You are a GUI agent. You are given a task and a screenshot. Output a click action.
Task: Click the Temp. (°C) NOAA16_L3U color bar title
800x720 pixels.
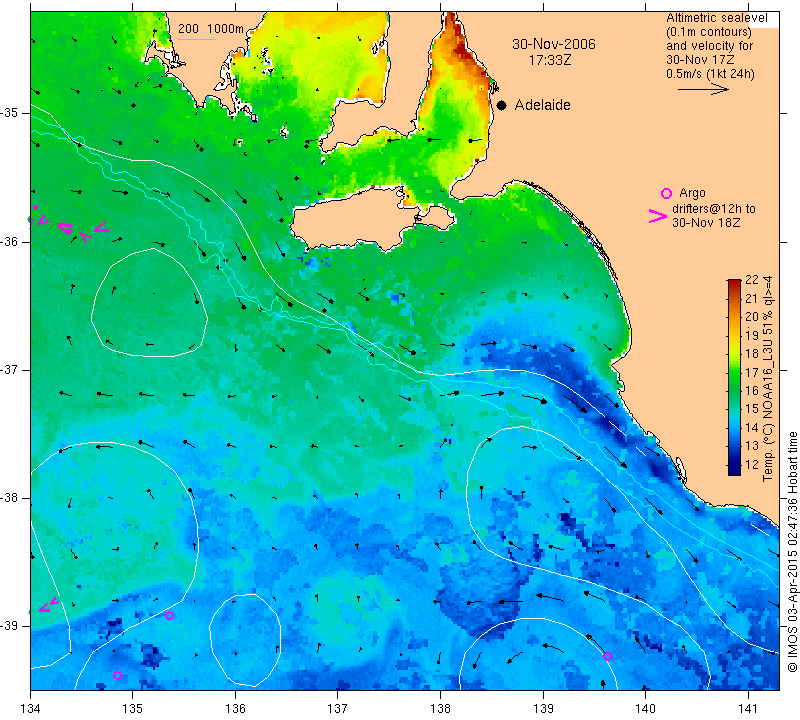pos(767,379)
